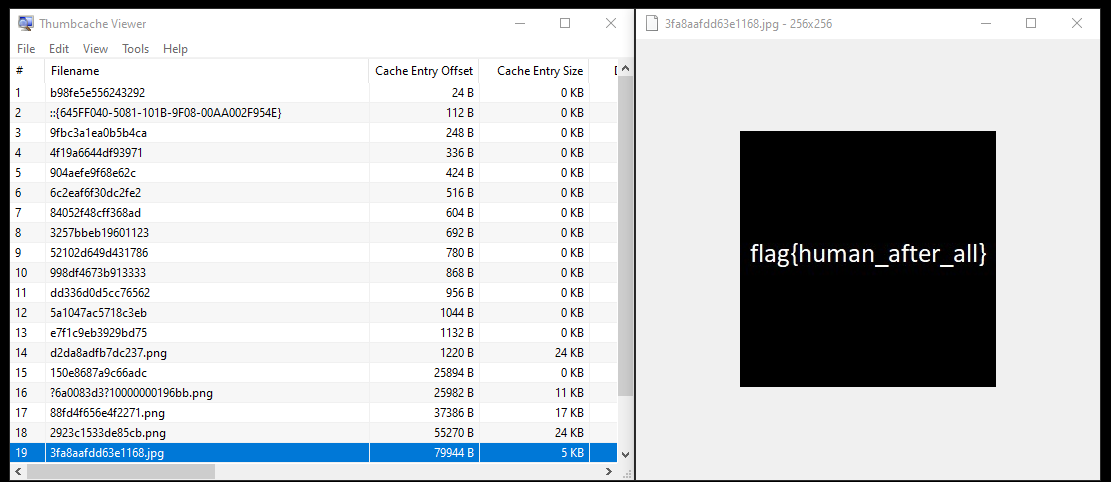Image resolution: width=1111 pixels, height=482 pixels.
Task: Click the 112 B offset cell
Action: 424,113
